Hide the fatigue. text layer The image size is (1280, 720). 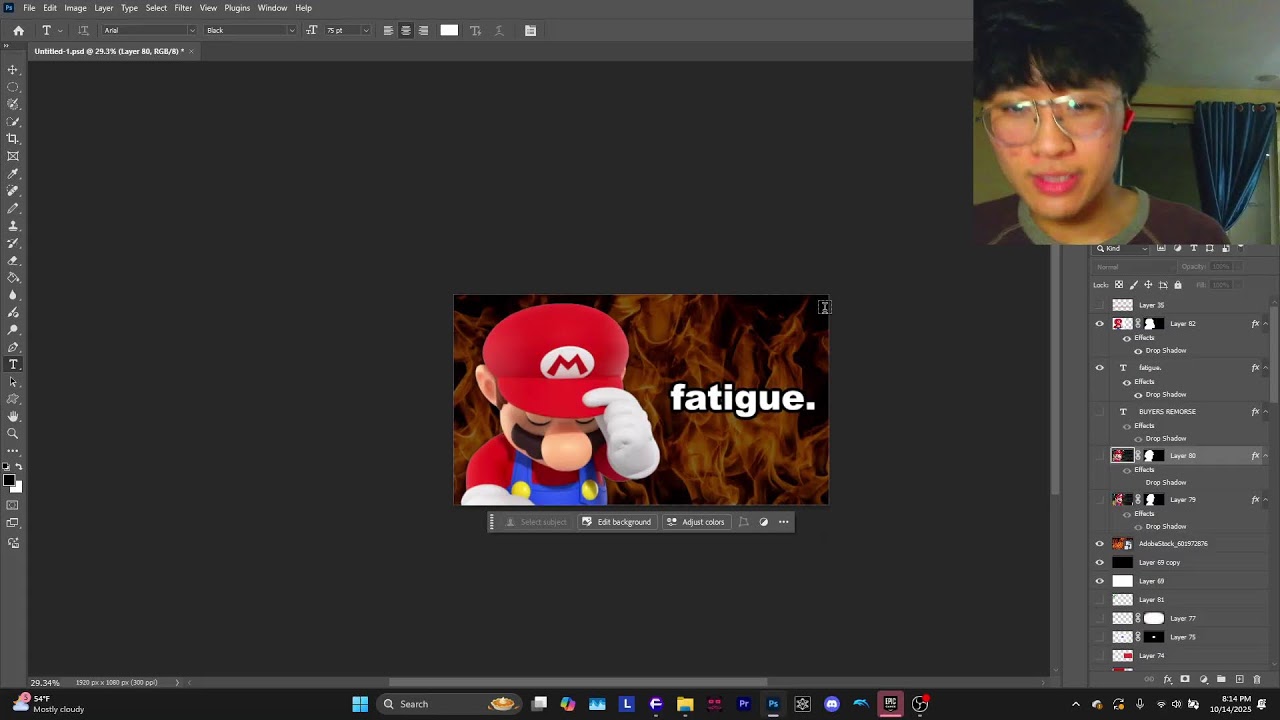[x=1100, y=368]
